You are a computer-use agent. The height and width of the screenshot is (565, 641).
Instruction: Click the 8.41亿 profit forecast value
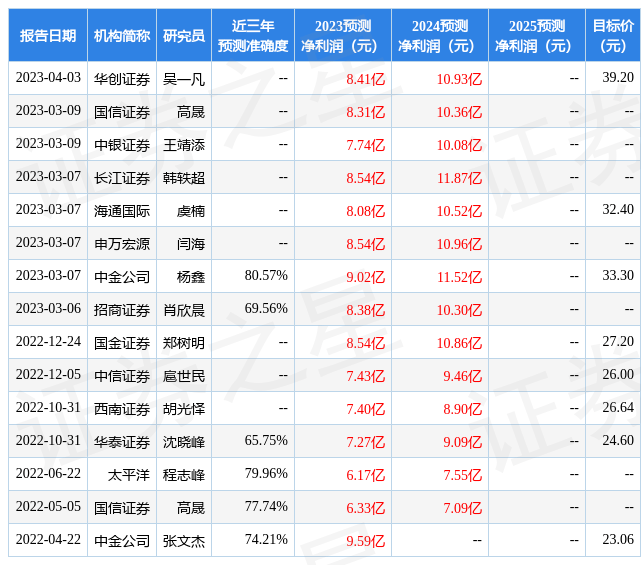point(365,78)
